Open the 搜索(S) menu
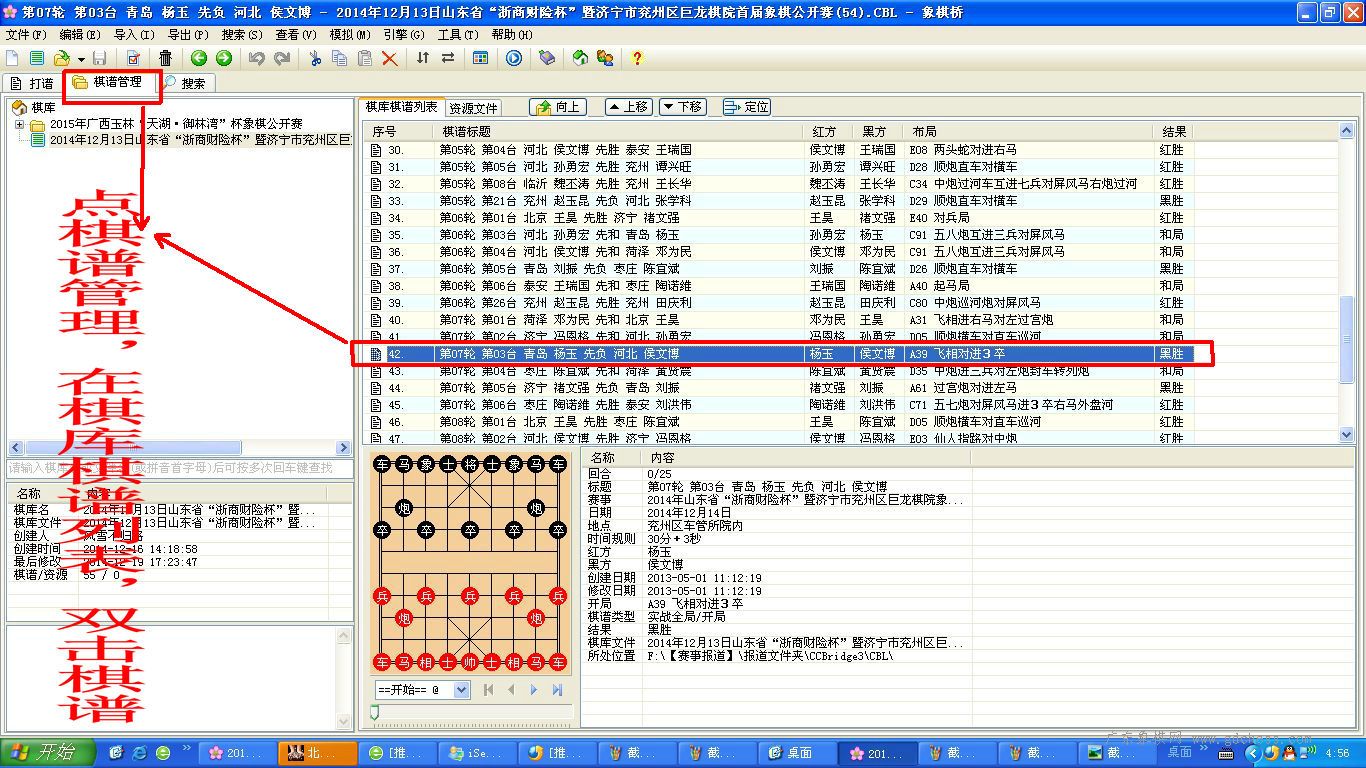Screen dimensions: 1366x768 click(x=242, y=35)
